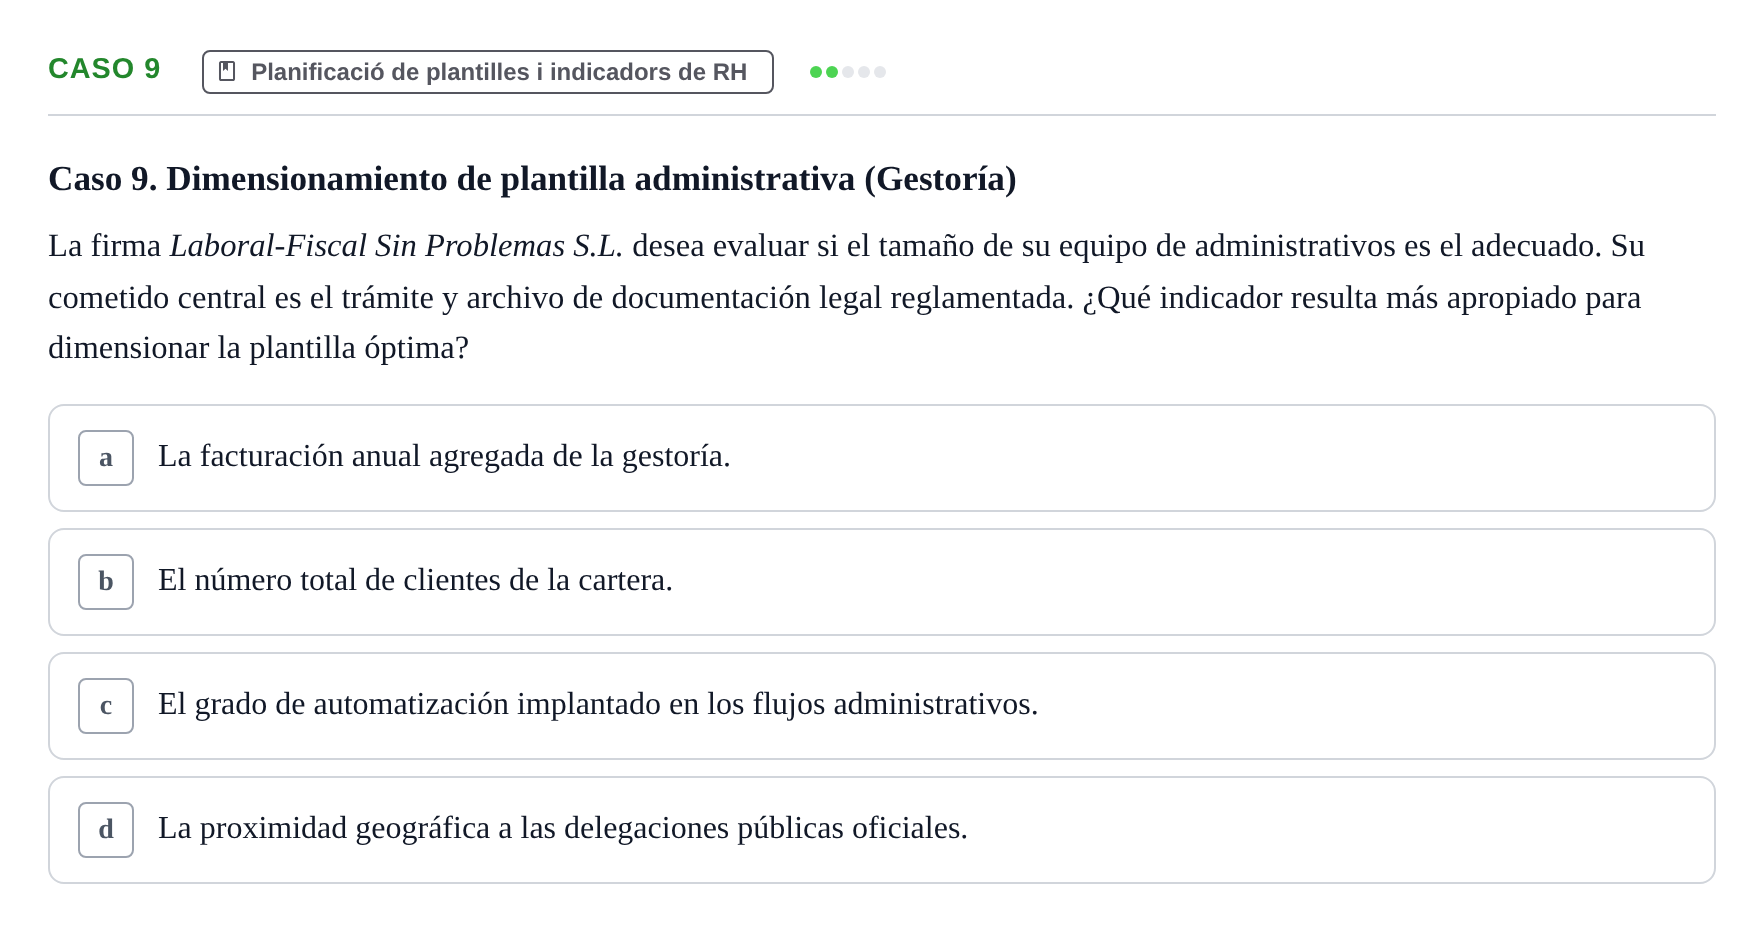
Task: Choose option La facturación anual agregada de la gestoría
Action: pos(882,458)
